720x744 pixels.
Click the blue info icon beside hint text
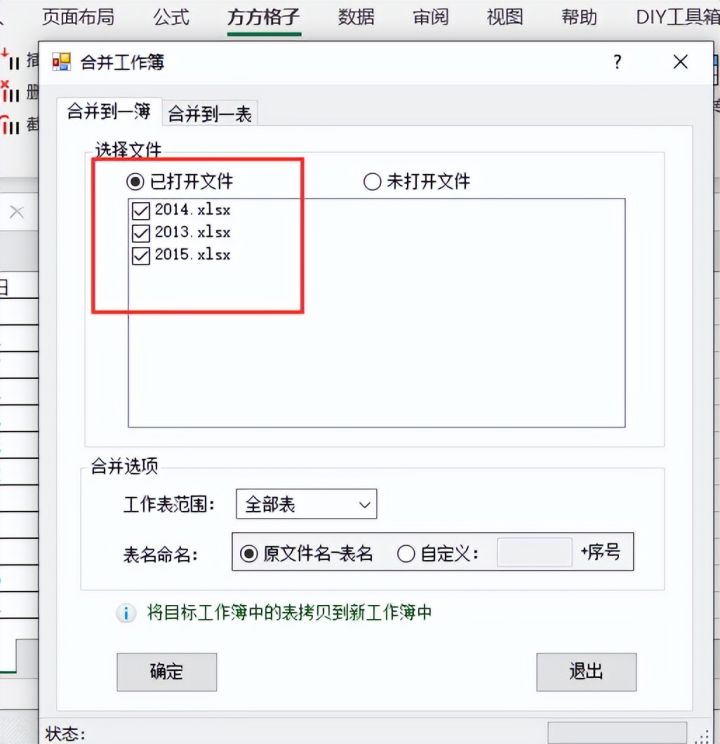click(126, 613)
